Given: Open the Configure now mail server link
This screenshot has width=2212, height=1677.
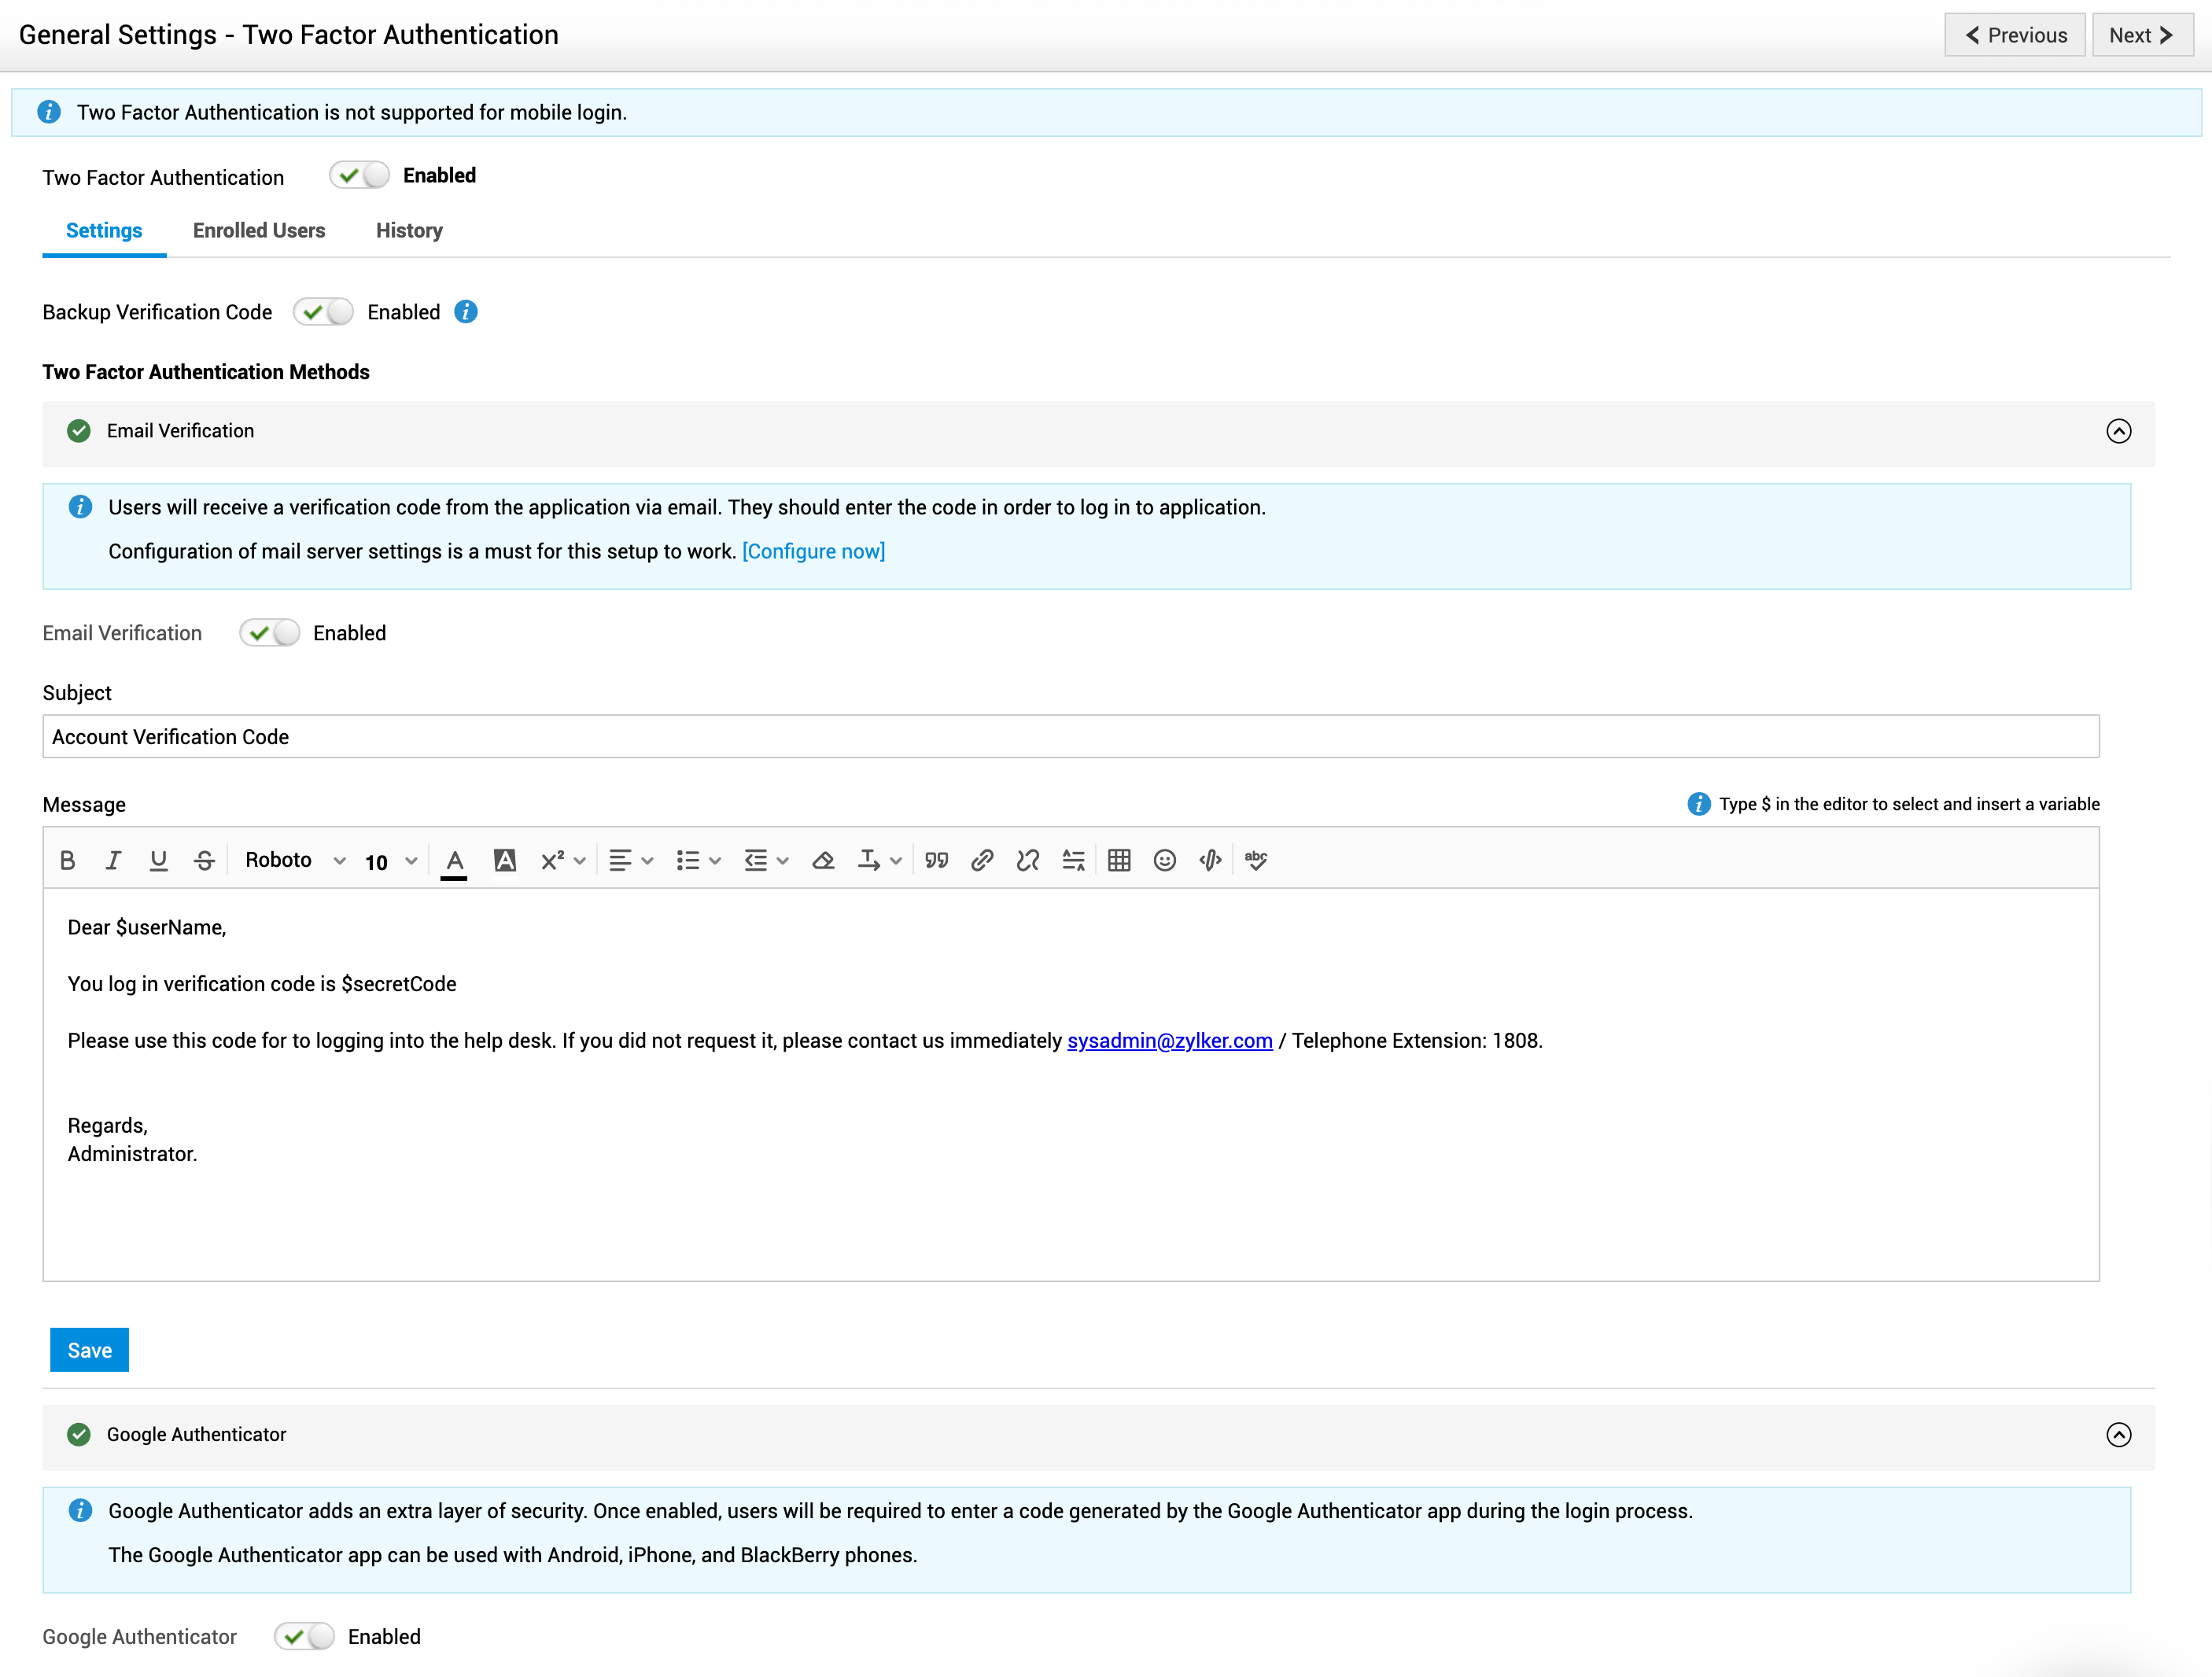Looking at the screenshot, I should click(813, 551).
